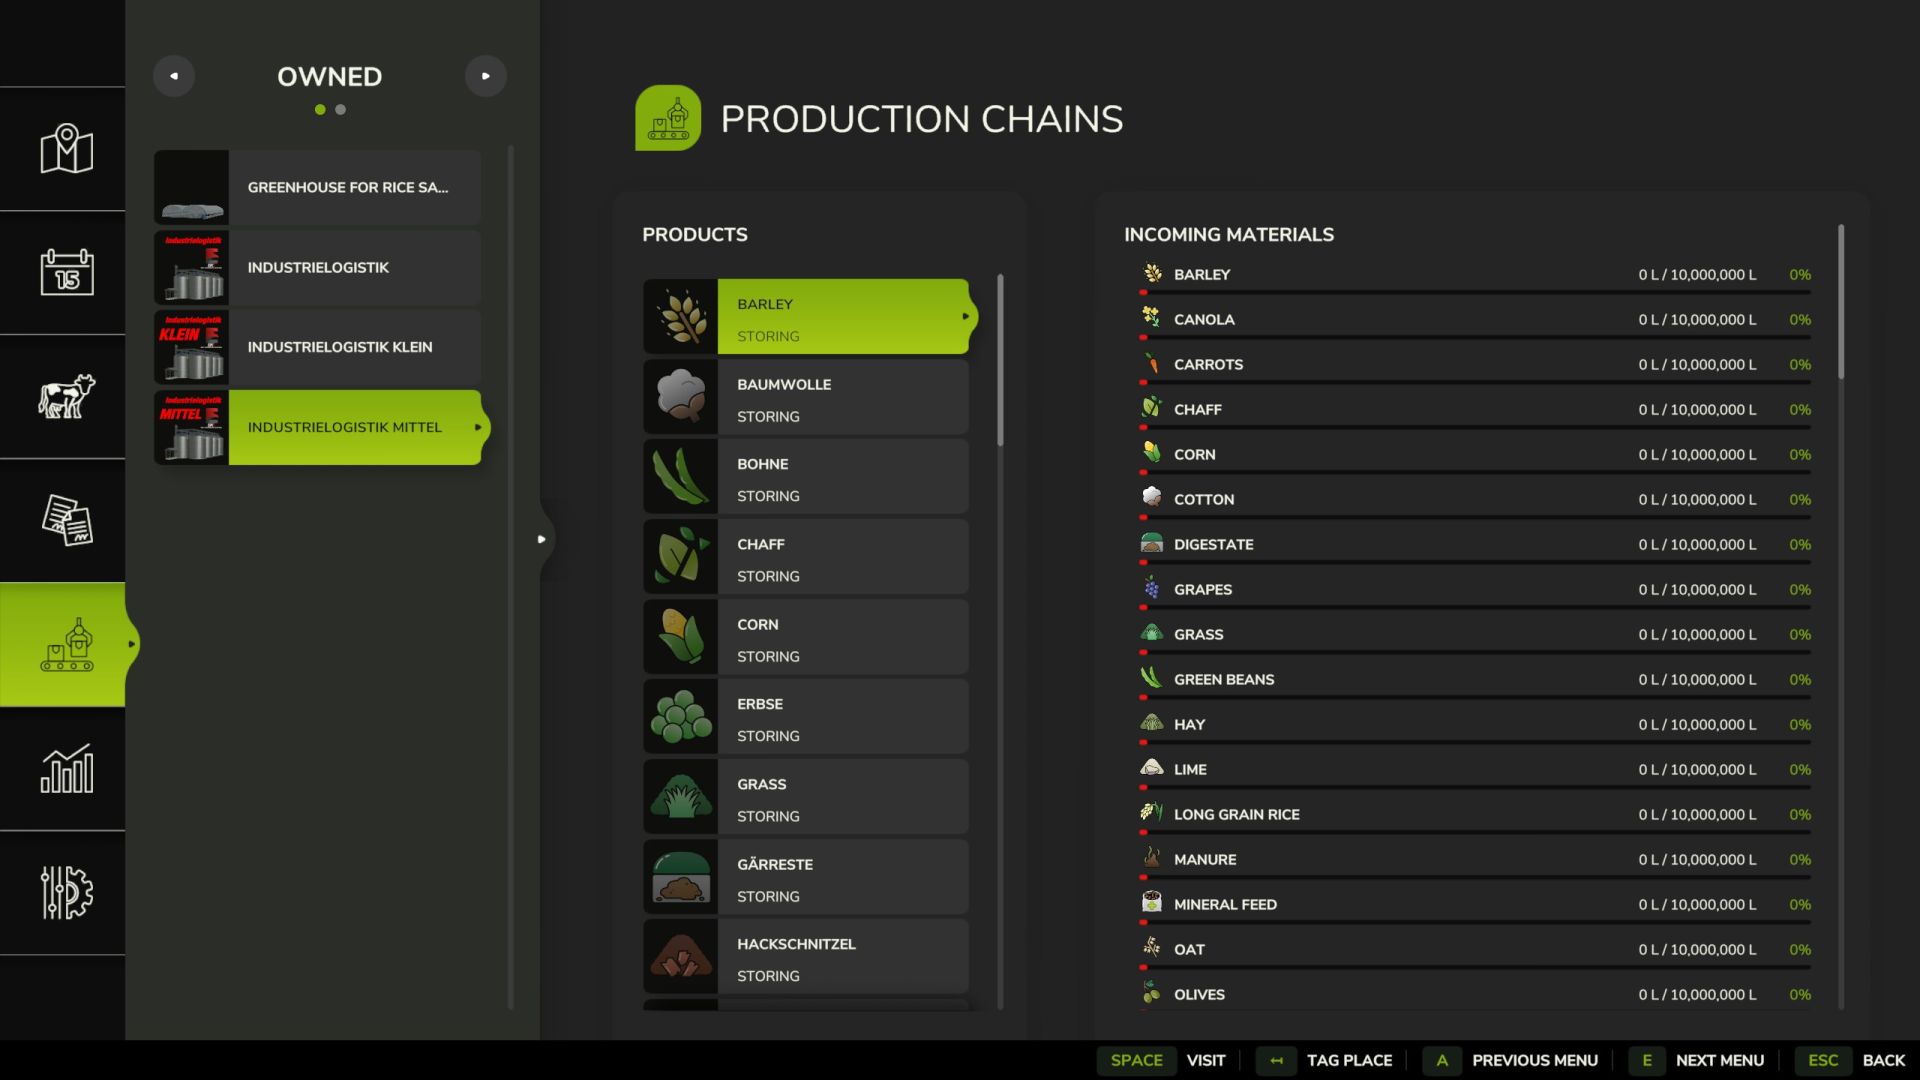Select first page dot under Owned
Screen dimensions: 1920x1080
click(x=320, y=110)
